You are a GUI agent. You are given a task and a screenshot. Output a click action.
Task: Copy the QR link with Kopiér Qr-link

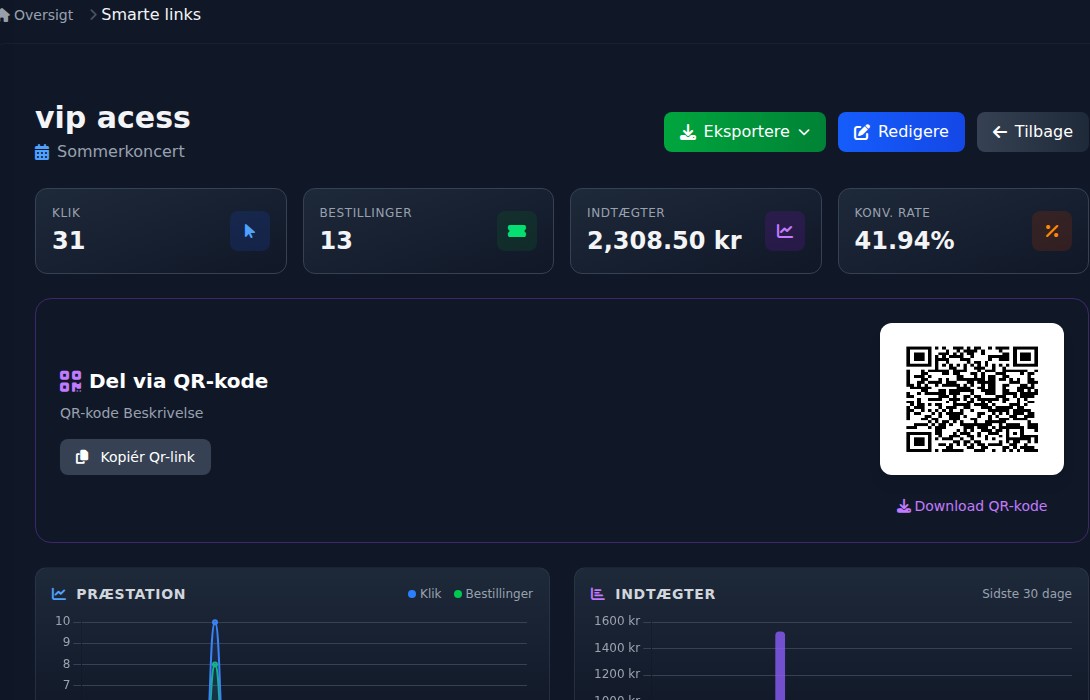pyautogui.click(x=136, y=457)
